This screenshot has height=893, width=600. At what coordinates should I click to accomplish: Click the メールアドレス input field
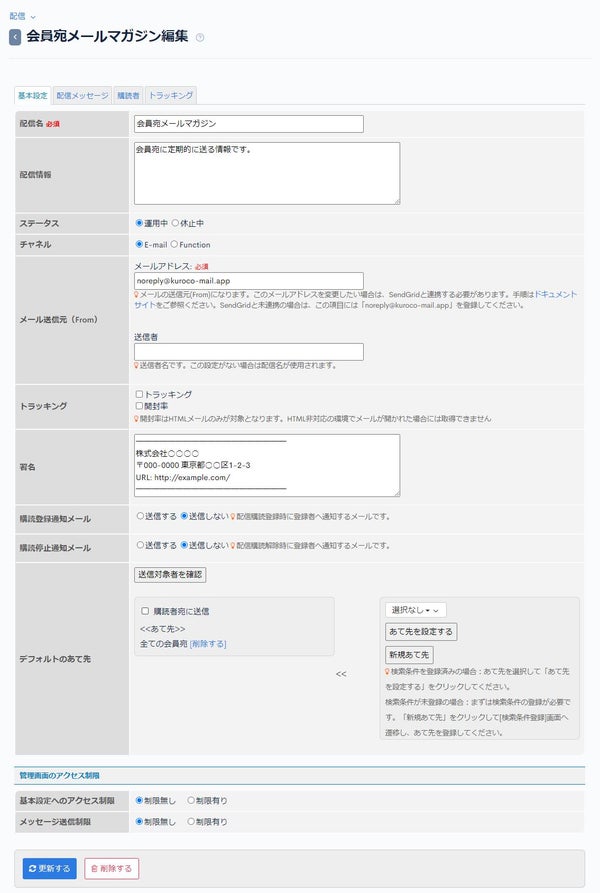coord(249,281)
